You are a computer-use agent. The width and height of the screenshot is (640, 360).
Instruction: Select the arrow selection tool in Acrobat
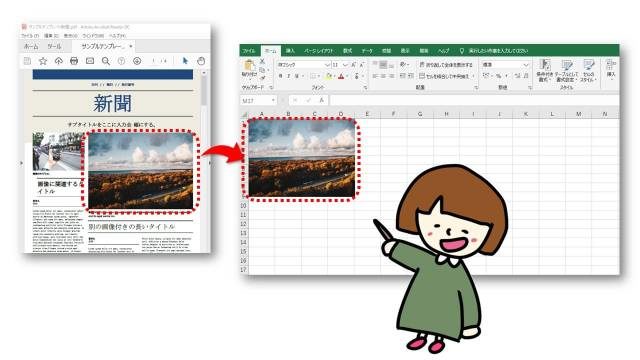click(185, 61)
